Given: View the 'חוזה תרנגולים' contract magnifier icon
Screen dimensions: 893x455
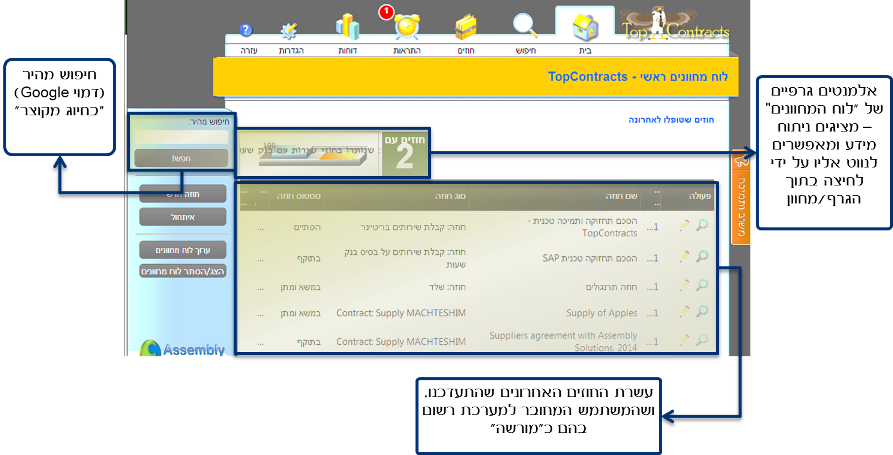Looking at the screenshot, I should (702, 285).
